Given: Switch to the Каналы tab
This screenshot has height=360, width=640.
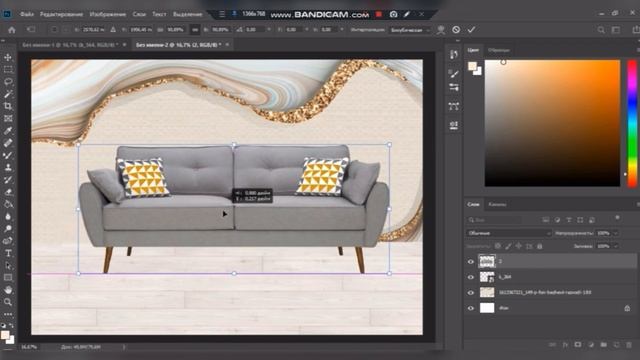Looking at the screenshot, I should tap(498, 204).
